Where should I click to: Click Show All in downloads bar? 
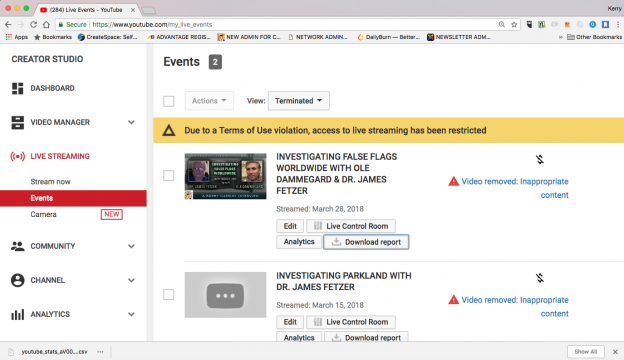point(586,352)
